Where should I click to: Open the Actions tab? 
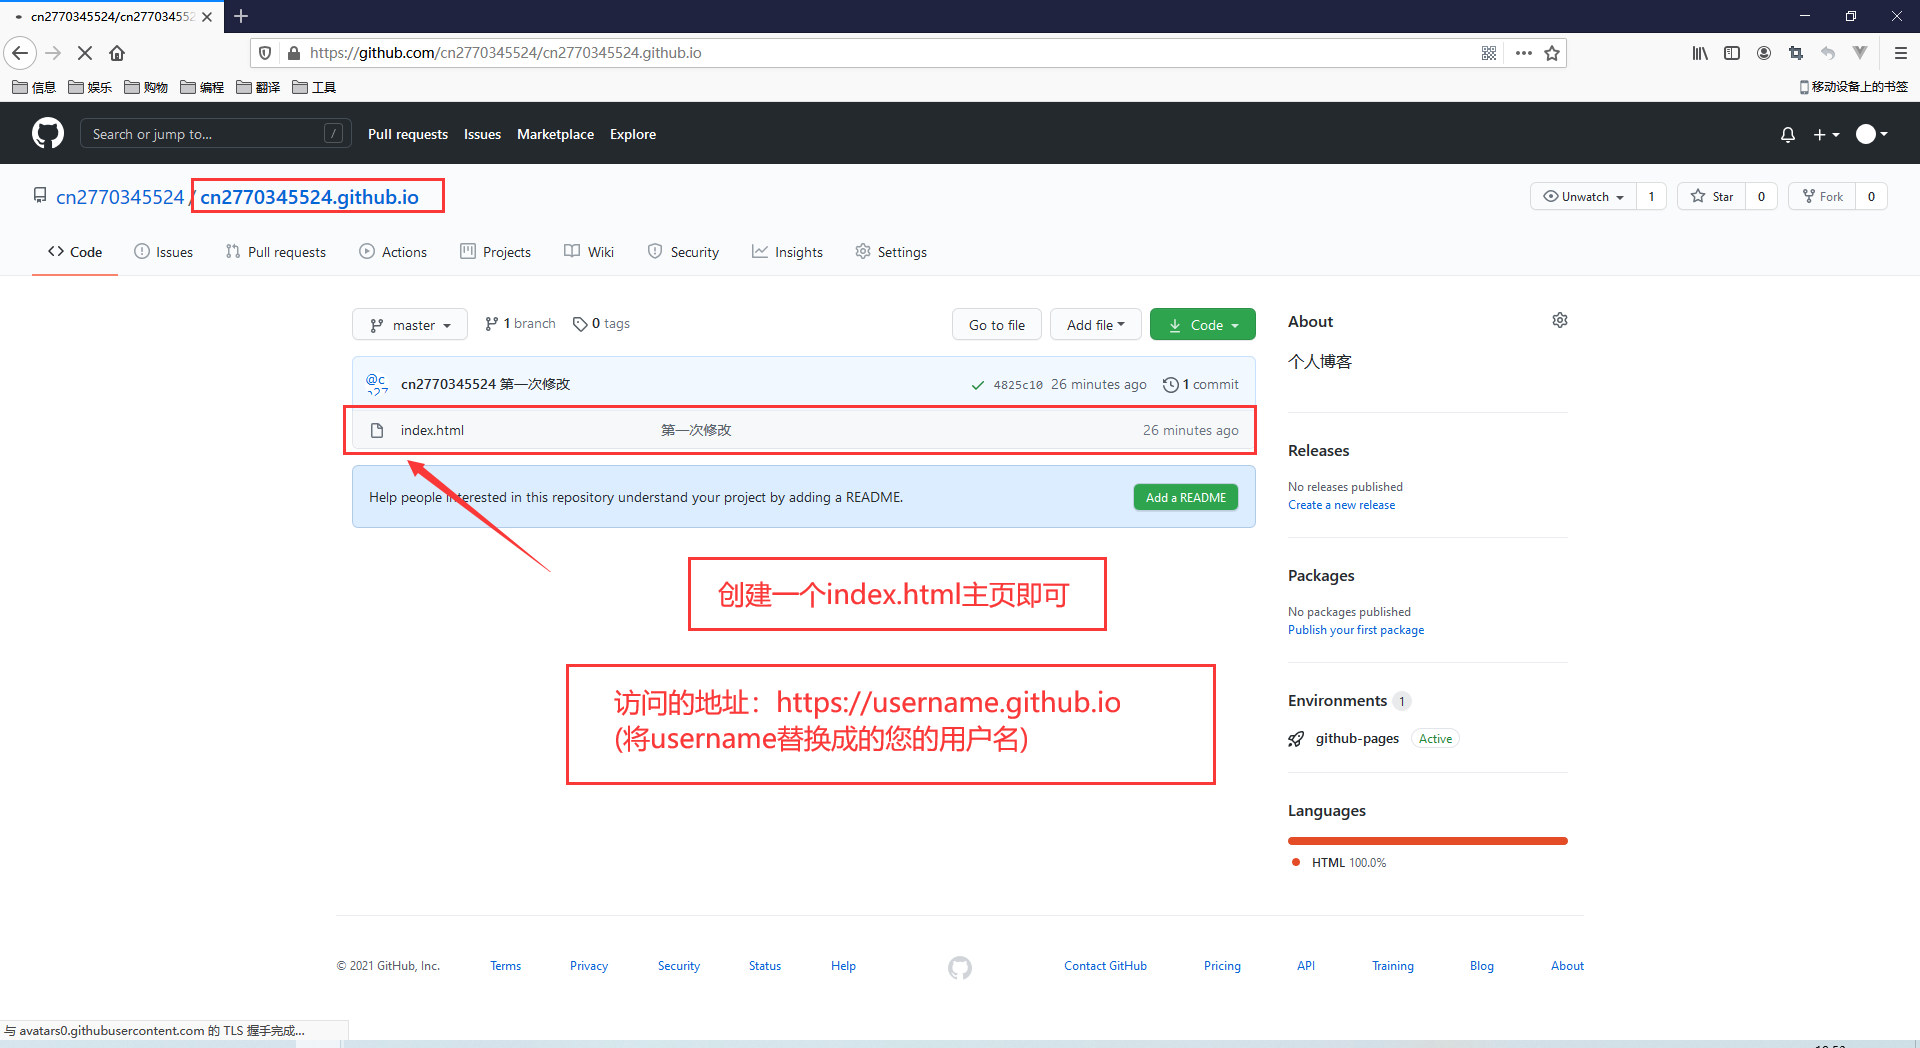tap(393, 252)
